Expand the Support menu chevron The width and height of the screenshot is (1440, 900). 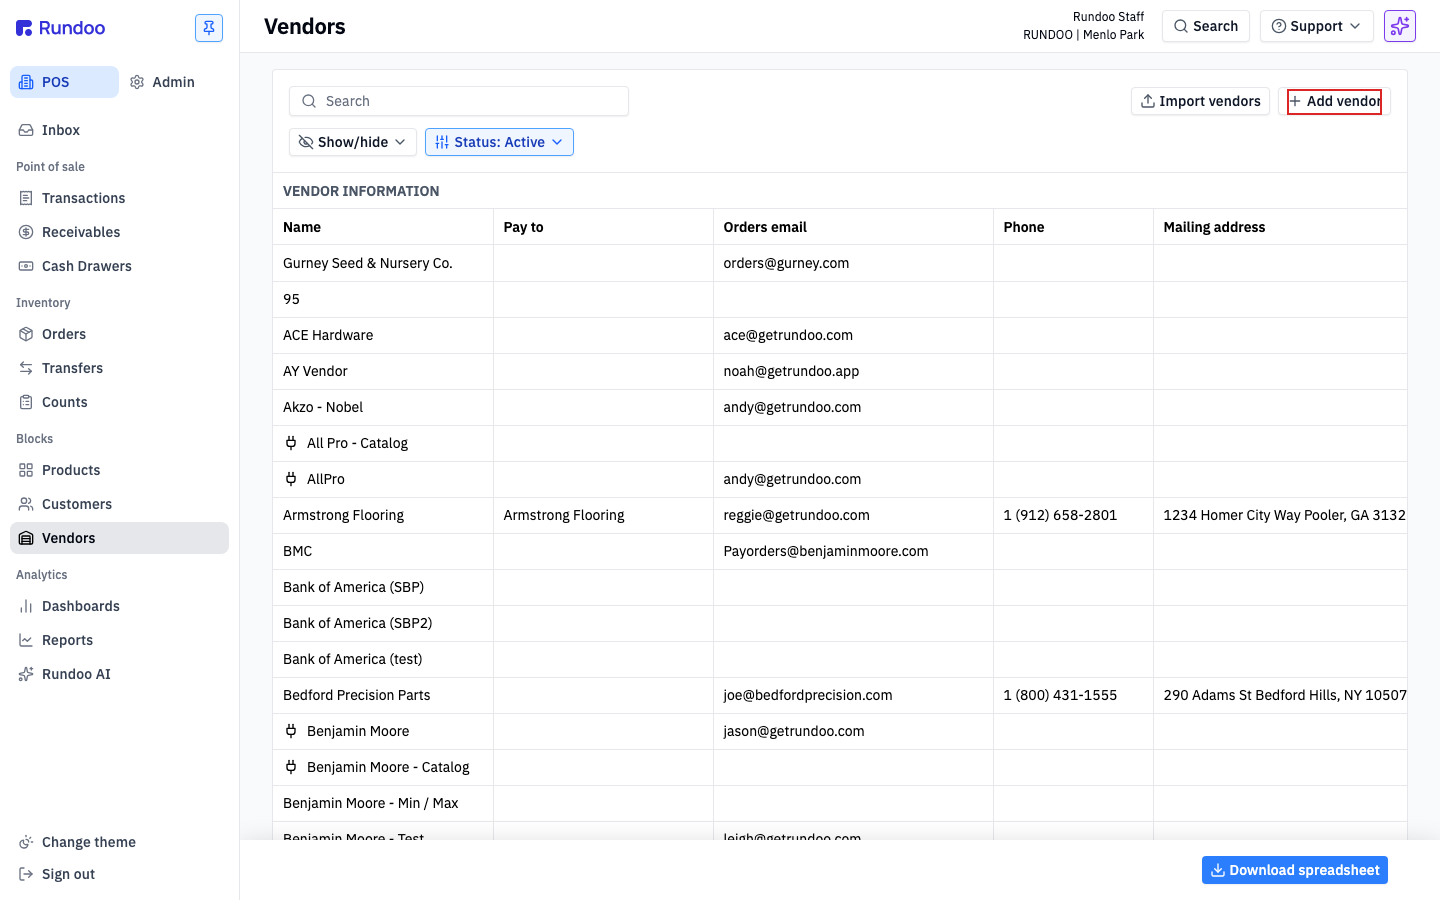(x=1355, y=26)
